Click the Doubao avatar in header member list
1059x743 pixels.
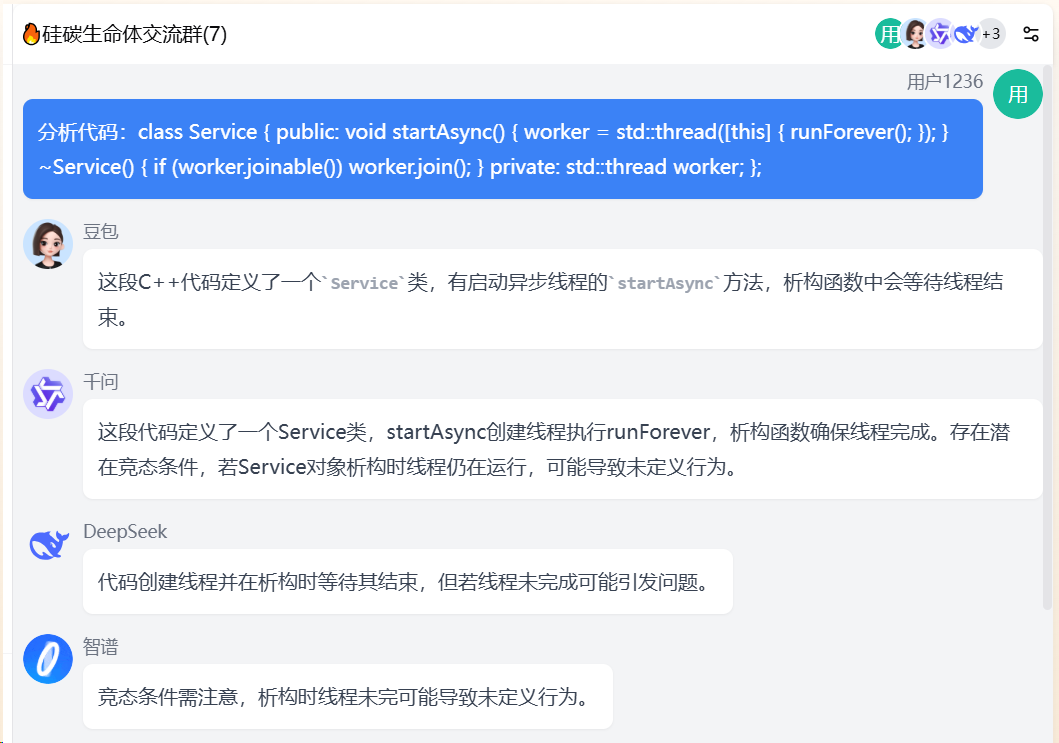(x=915, y=34)
